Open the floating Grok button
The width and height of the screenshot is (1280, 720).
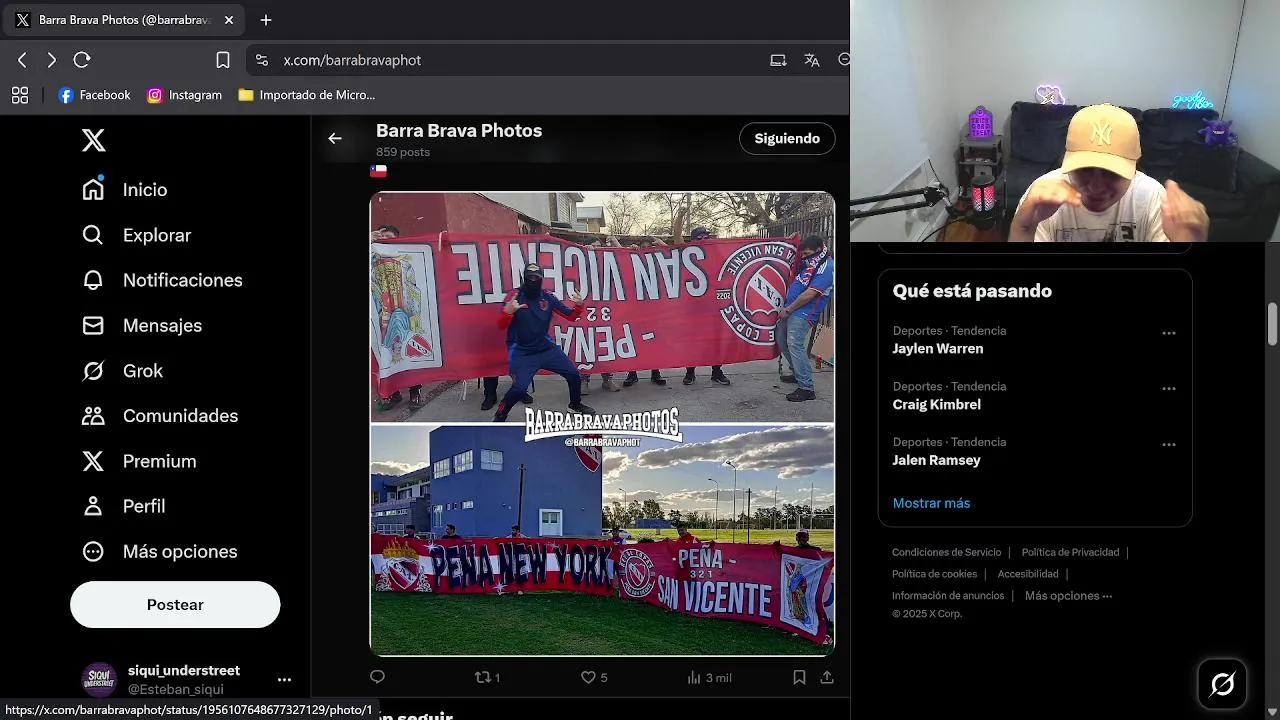tap(1222, 684)
